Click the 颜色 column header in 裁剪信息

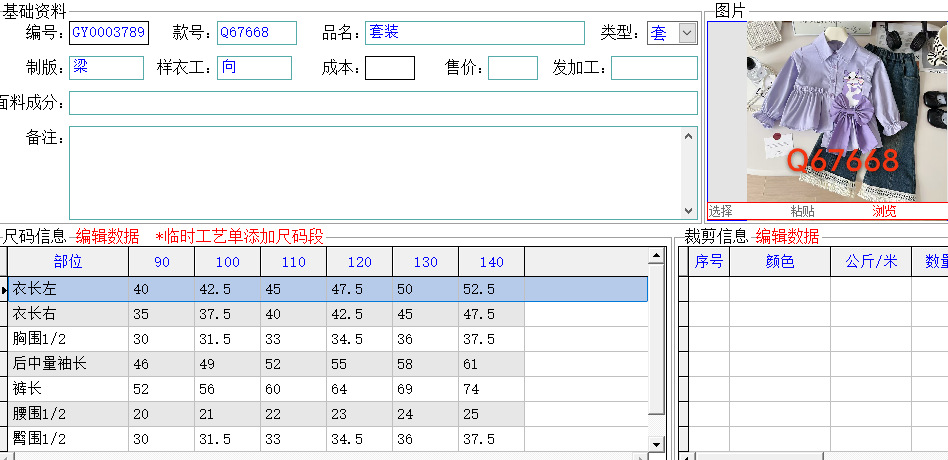tap(780, 261)
